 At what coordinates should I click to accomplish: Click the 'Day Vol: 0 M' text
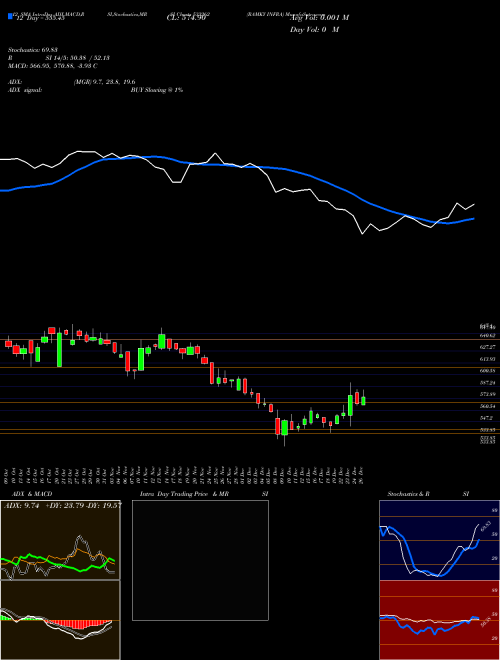(x=314, y=30)
